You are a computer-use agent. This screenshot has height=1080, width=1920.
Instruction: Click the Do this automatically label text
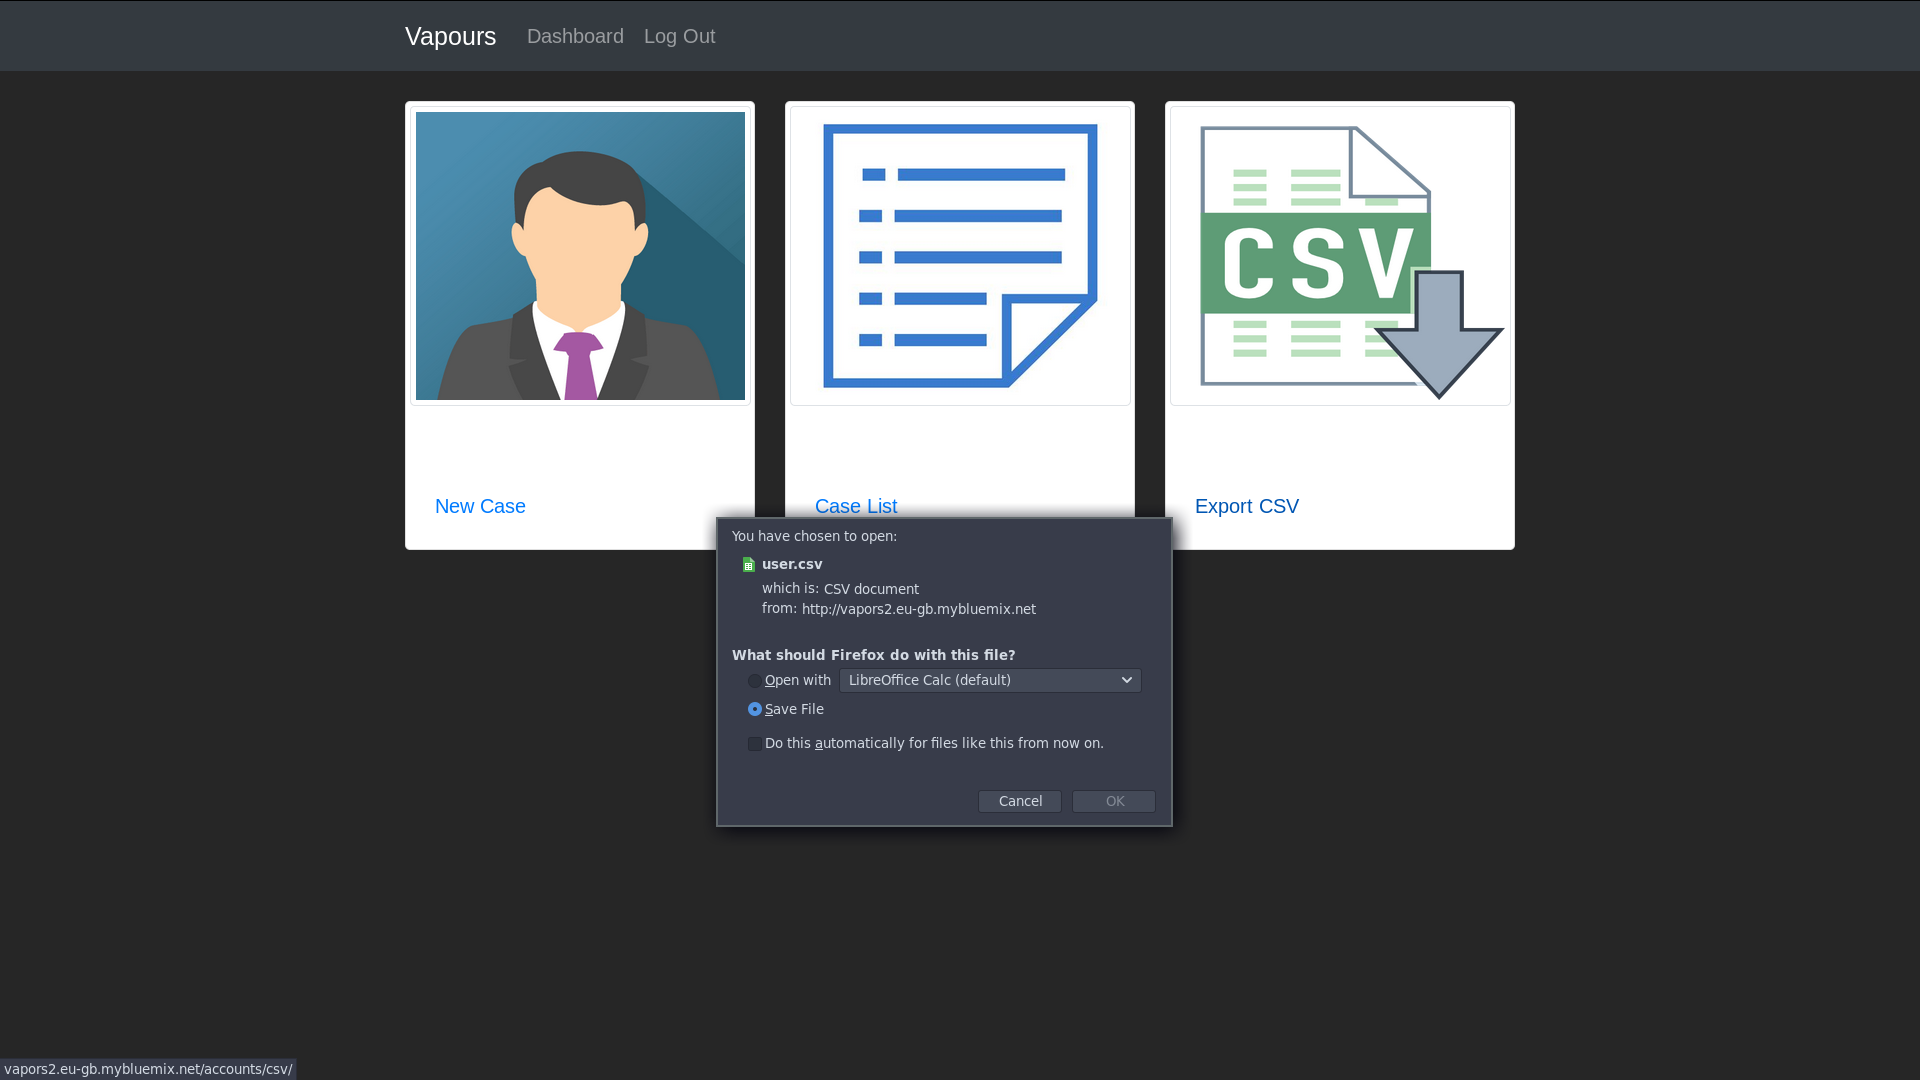934,743
